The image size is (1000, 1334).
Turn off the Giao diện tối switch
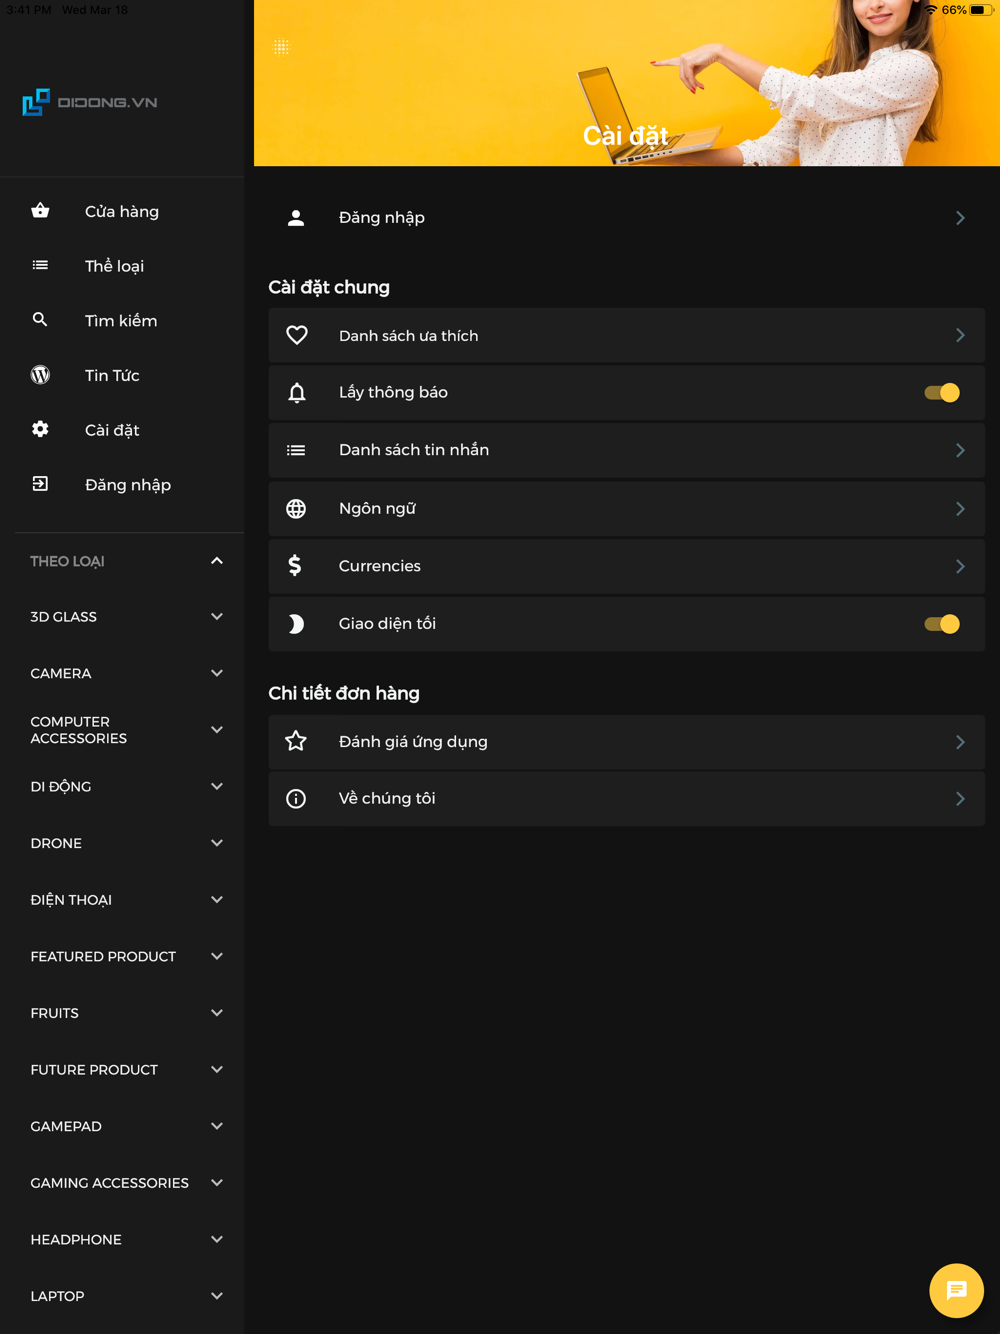pyautogui.click(x=941, y=624)
